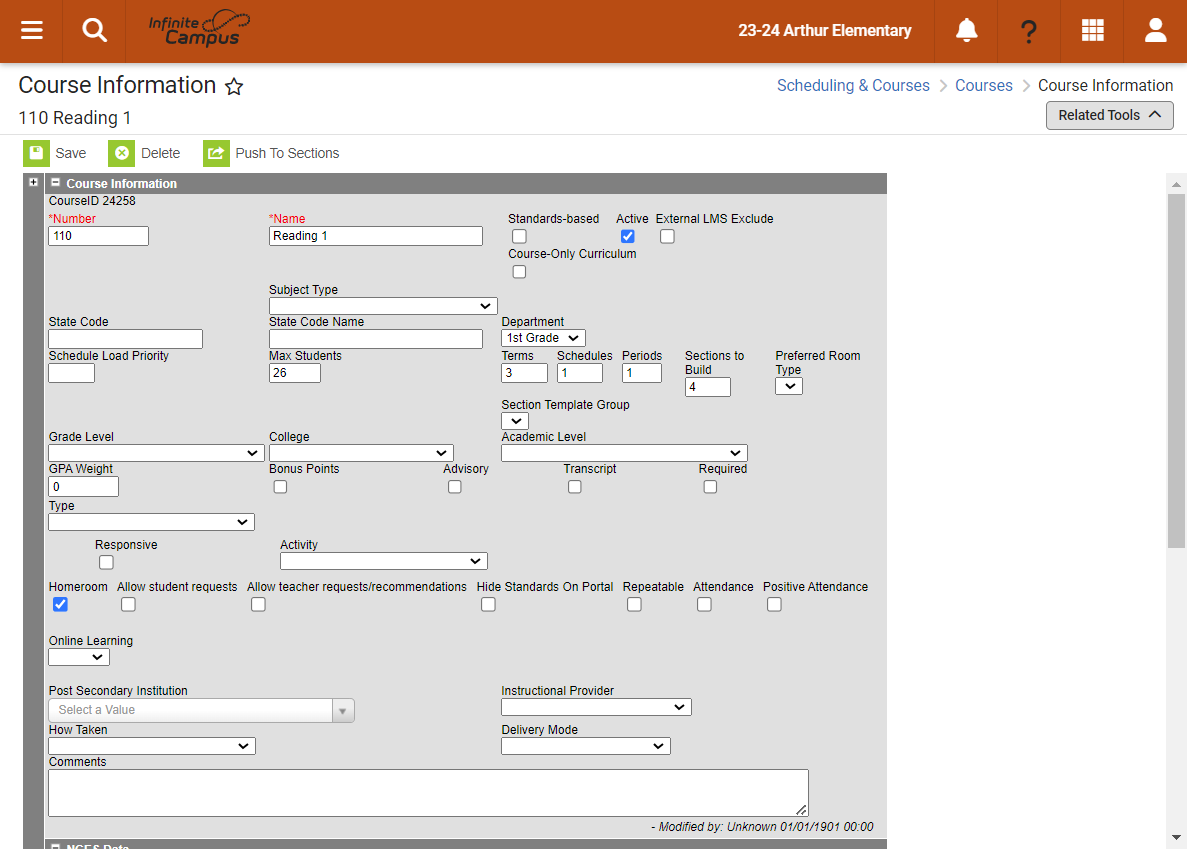This screenshot has width=1187, height=849.
Task: Open the Preferred Room Type dropdown
Action: [x=789, y=386]
